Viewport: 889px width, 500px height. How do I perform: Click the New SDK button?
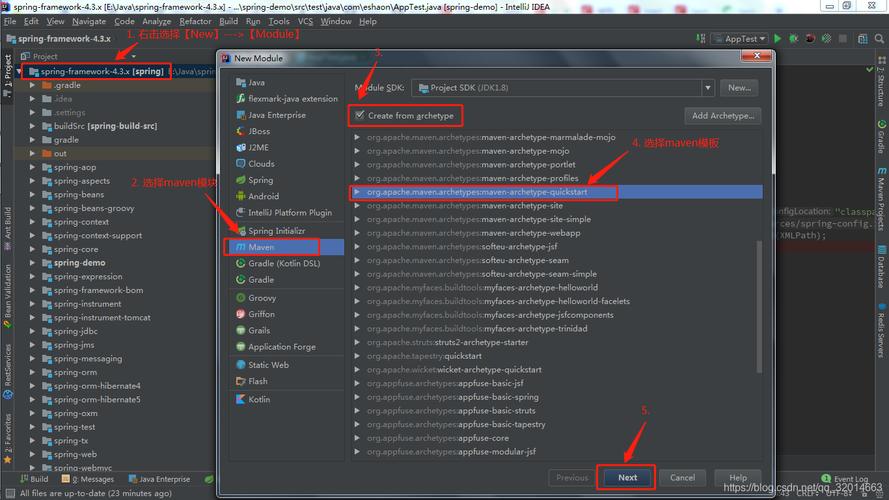pyautogui.click(x=739, y=88)
